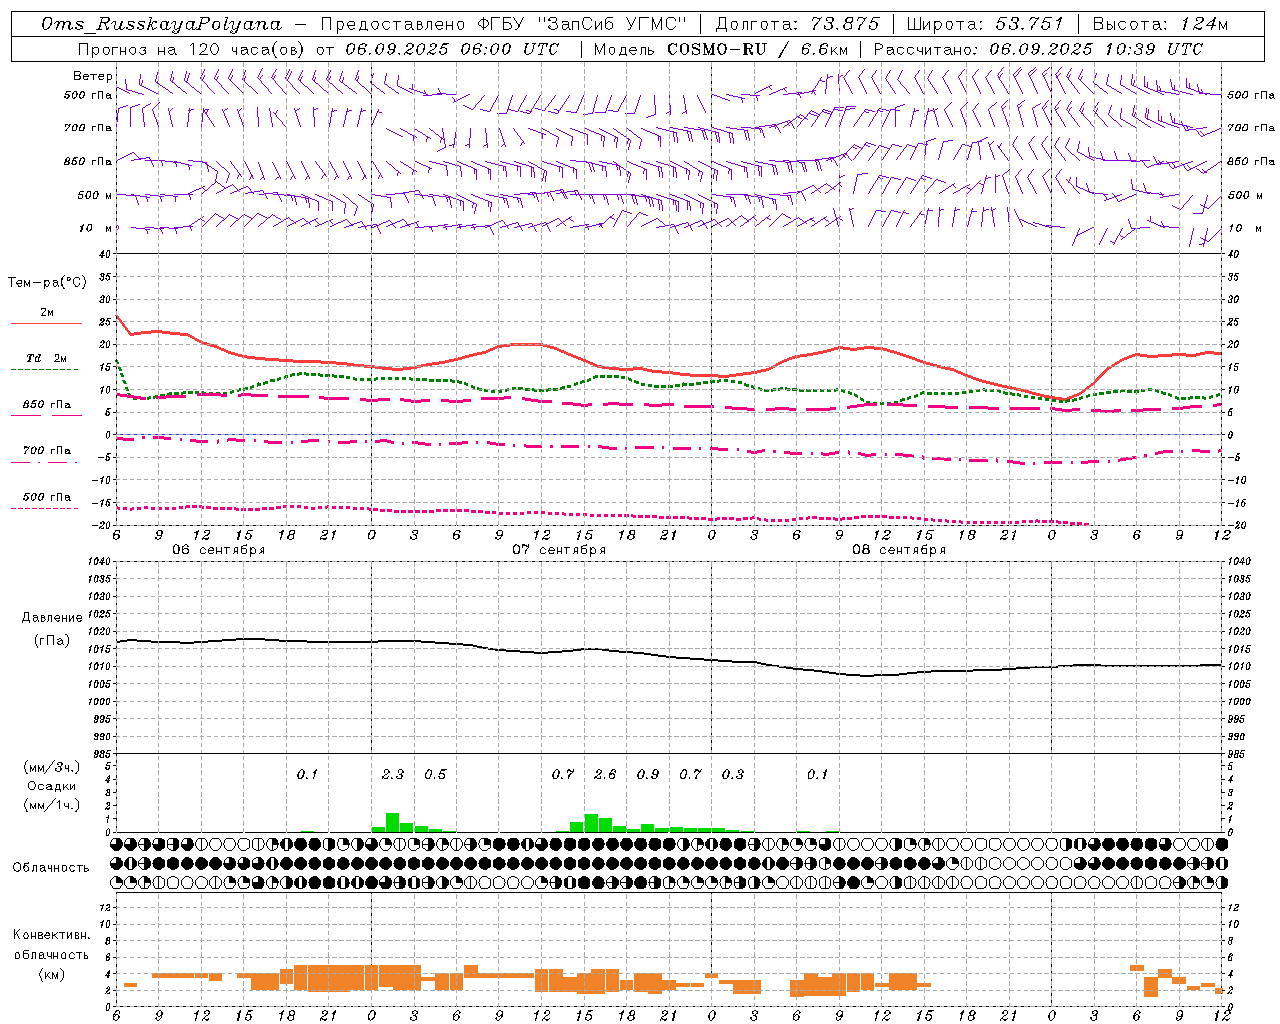The width and height of the screenshot is (1280, 1024).
Task: Click the '06 сентября' date label
Action: coord(218,549)
